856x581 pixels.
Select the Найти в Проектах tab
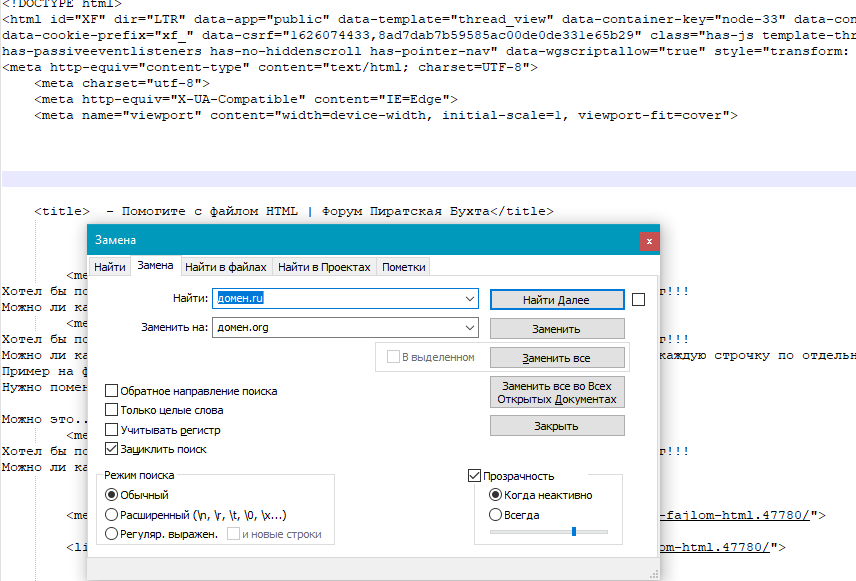pyautogui.click(x=324, y=267)
